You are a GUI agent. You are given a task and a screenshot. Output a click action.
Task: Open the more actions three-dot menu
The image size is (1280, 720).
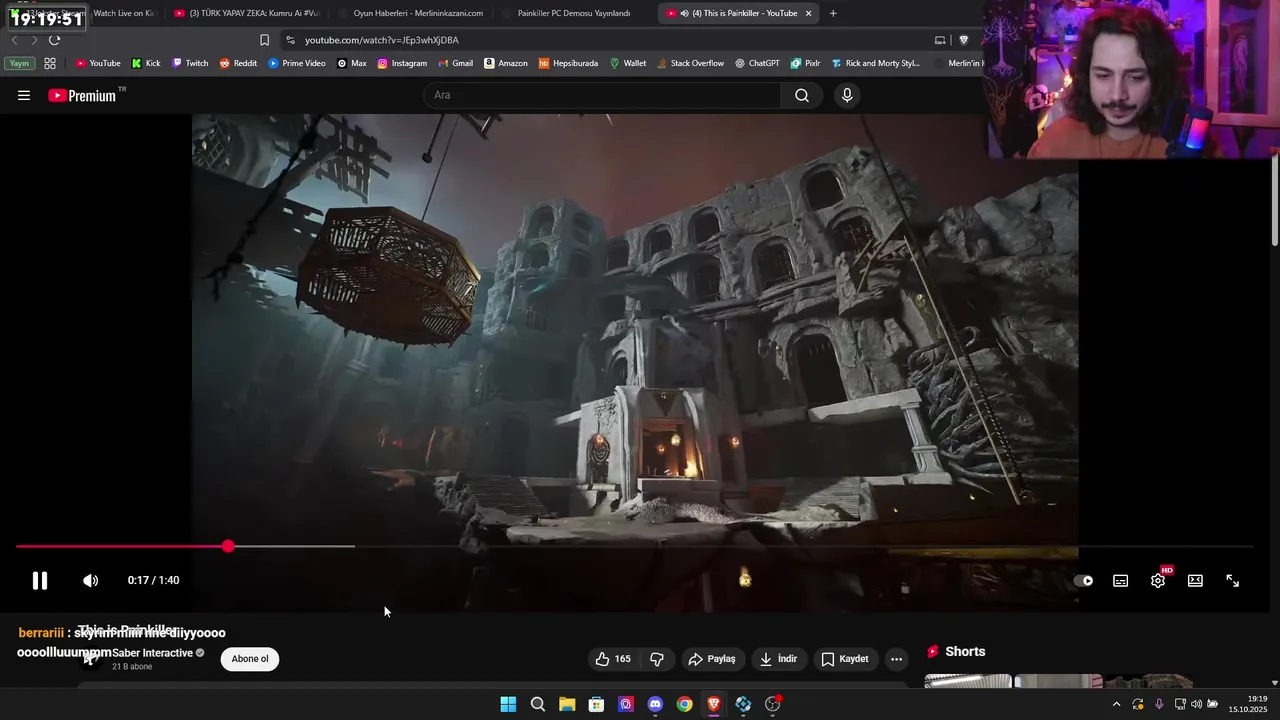pyautogui.click(x=896, y=659)
